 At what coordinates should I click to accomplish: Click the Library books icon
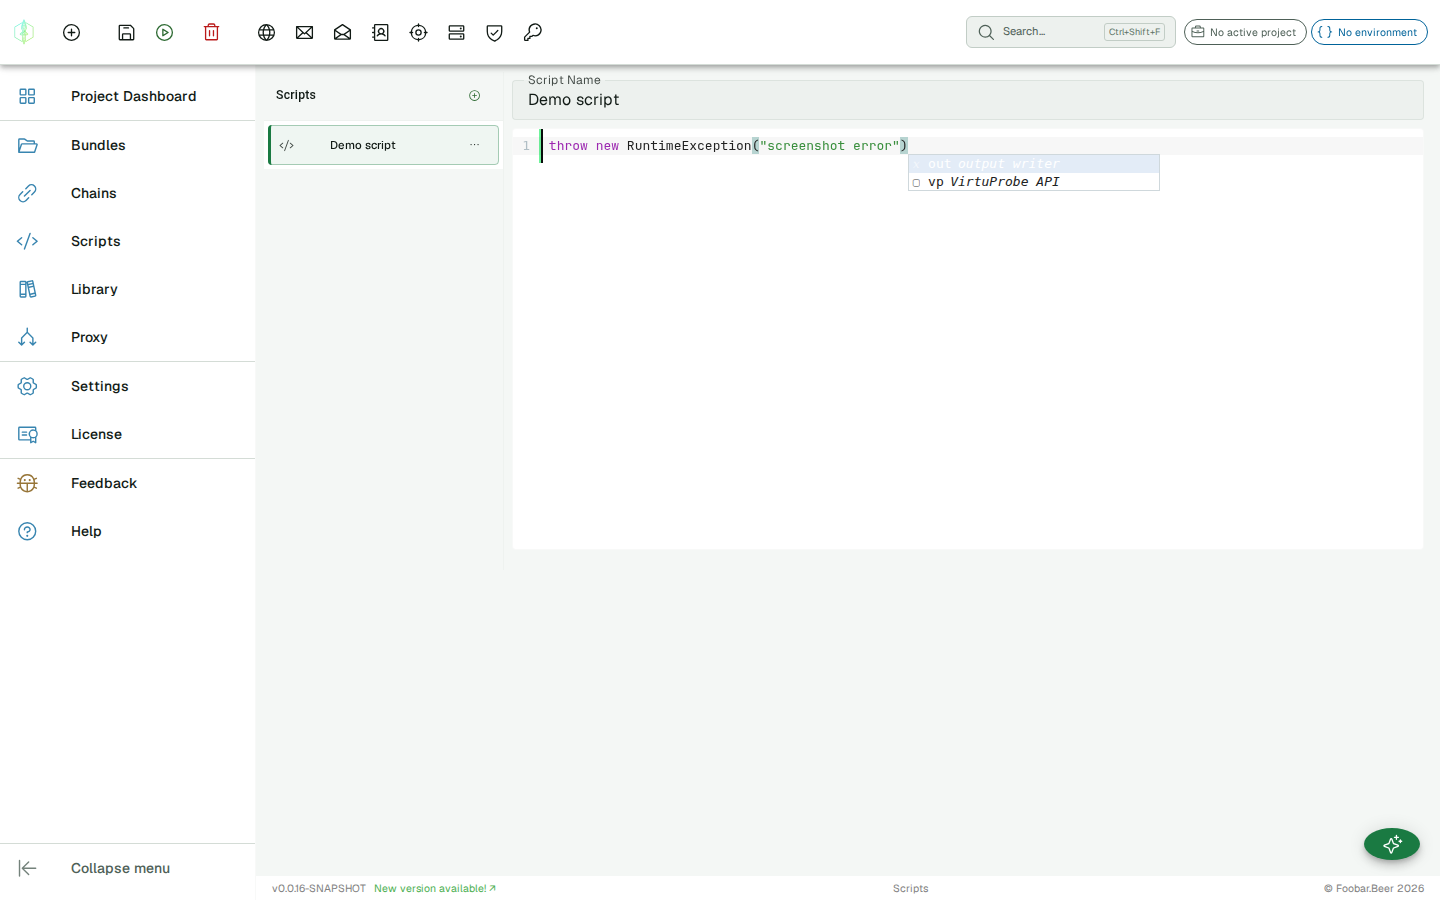tap(27, 289)
